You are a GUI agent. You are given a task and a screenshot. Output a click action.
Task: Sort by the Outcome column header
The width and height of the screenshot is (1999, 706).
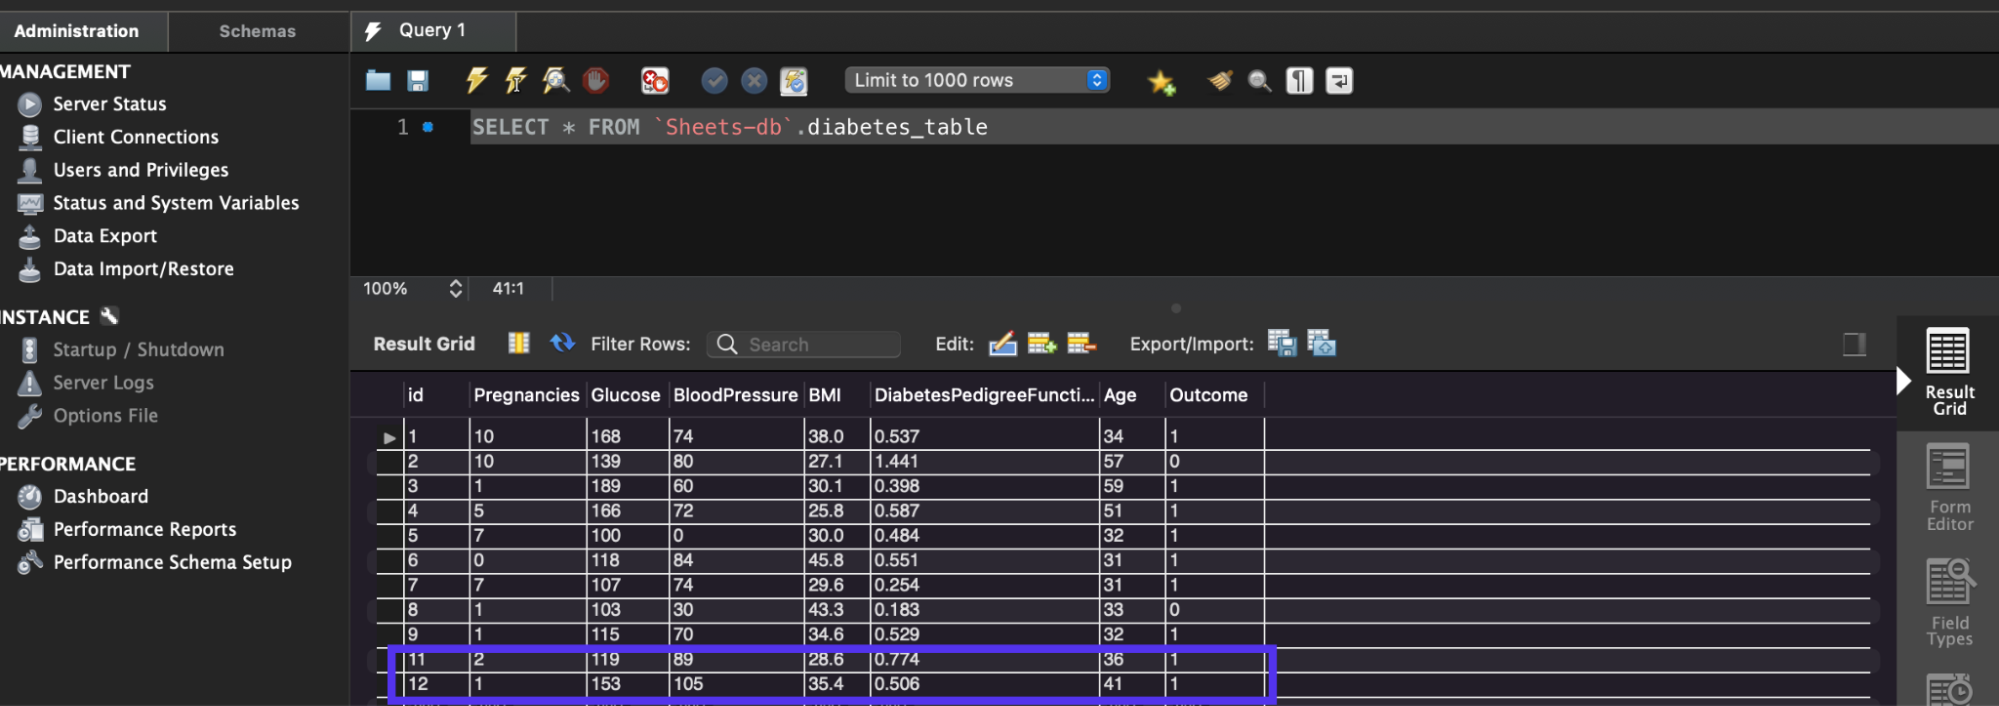tap(1215, 395)
